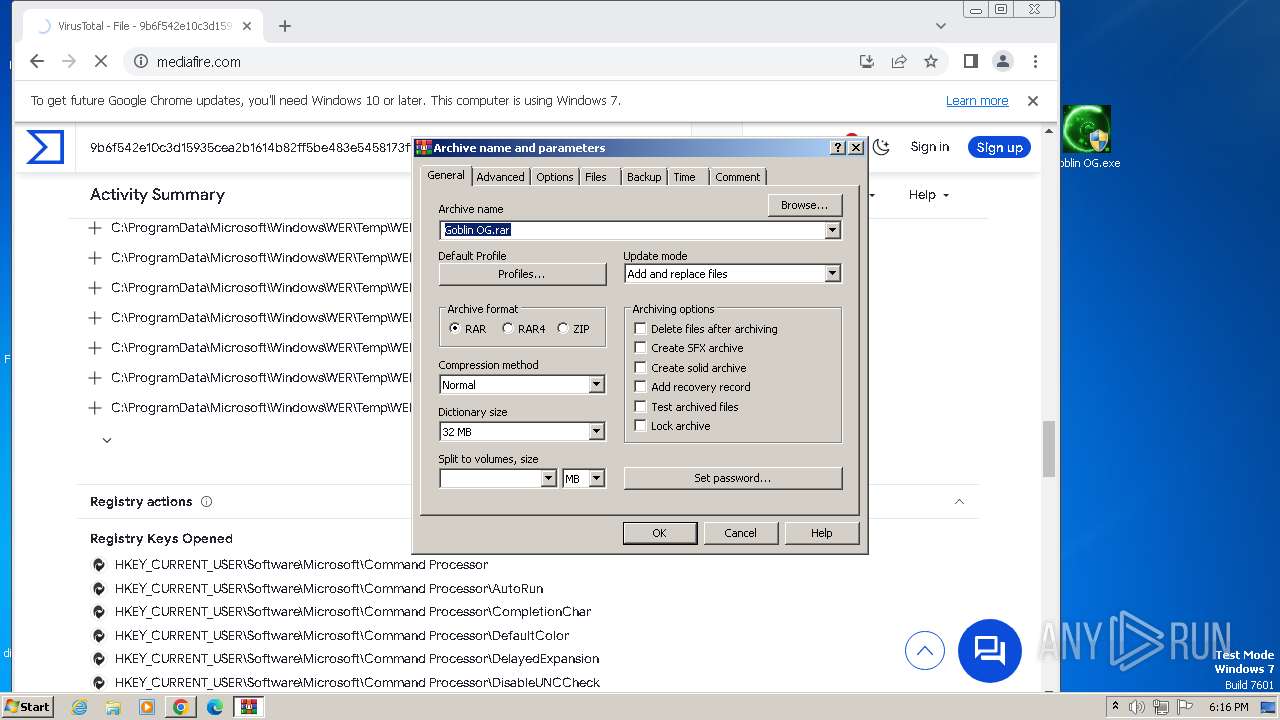Stop page loading with the X icon
This screenshot has height=720, width=1280.
pyautogui.click(x=101, y=61)
